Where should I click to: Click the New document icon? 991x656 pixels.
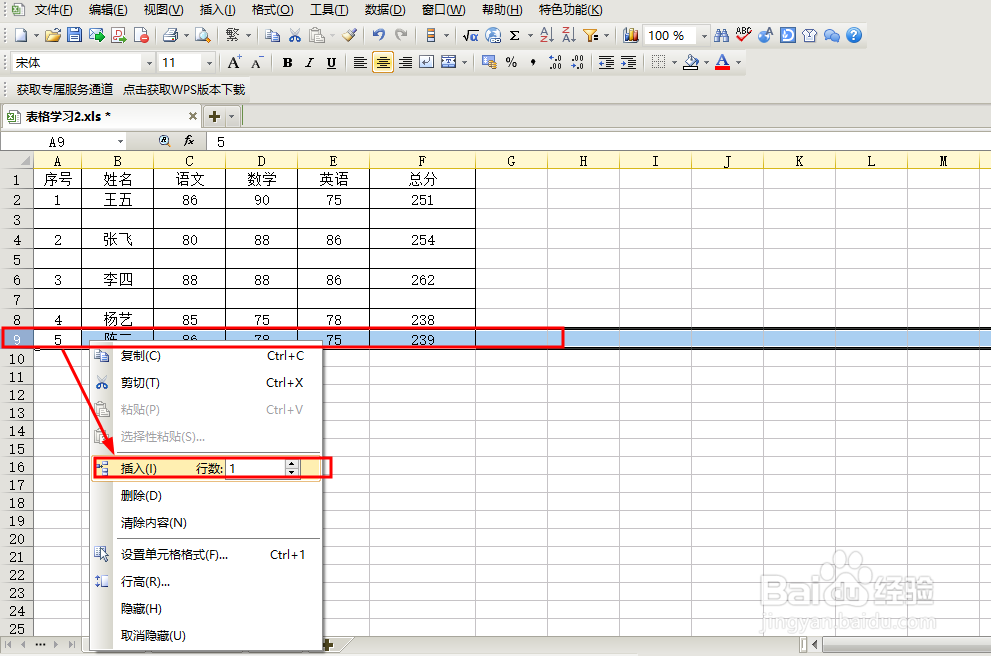21,35
